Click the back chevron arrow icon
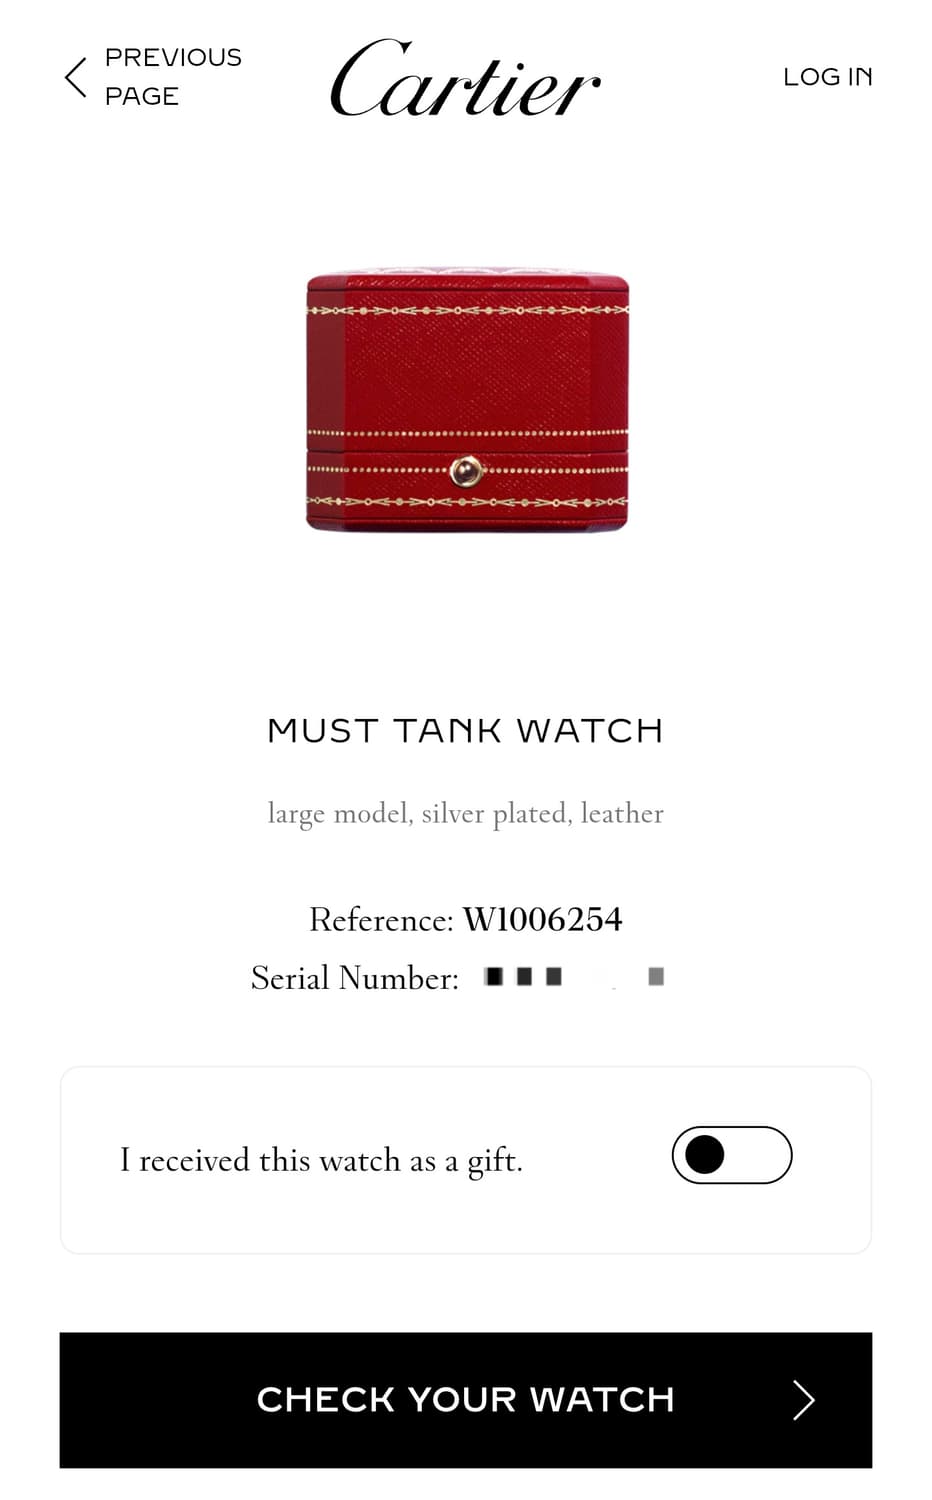The width and height of the screenshot is (932, 1500). [75, 77]
